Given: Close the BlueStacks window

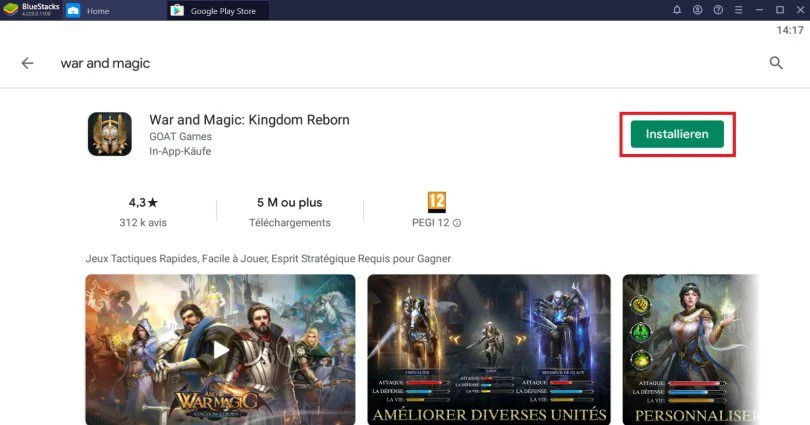Looking at the screenshot, I should 800,10.
